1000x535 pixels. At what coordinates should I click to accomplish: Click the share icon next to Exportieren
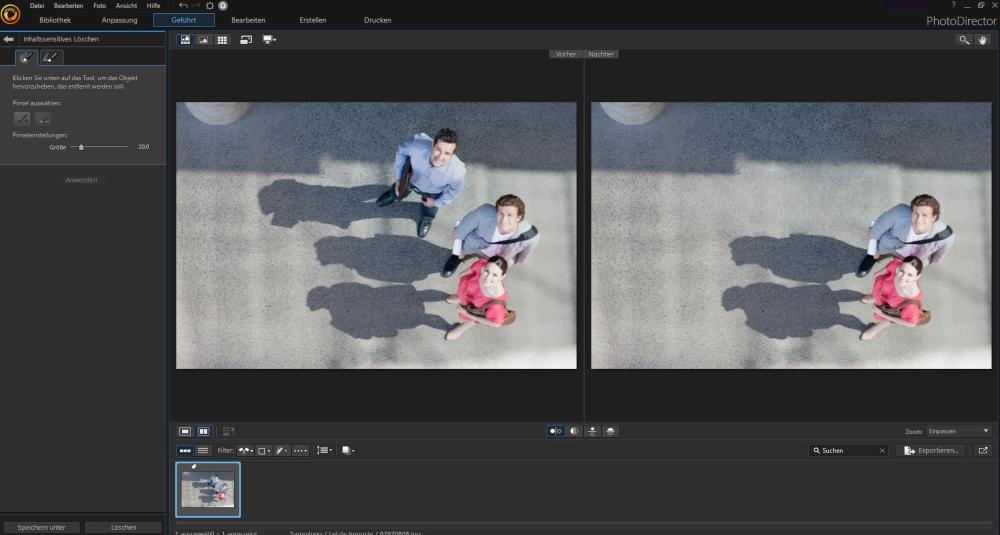point(982,451)
